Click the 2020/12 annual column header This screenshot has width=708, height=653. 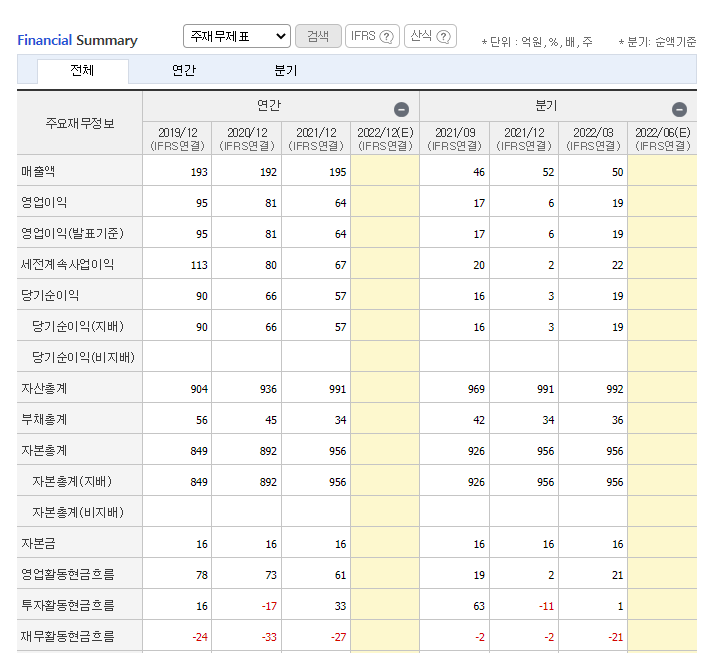[x=247, y=139]
